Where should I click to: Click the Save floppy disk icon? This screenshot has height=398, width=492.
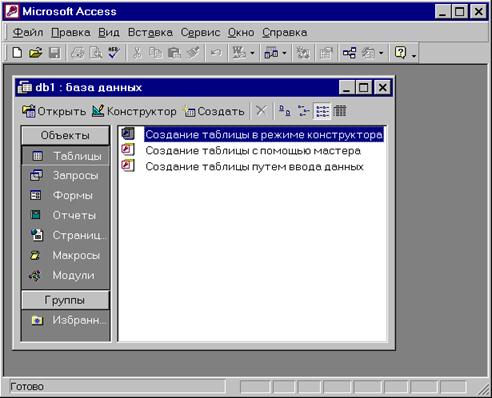(x=54, y=53)
